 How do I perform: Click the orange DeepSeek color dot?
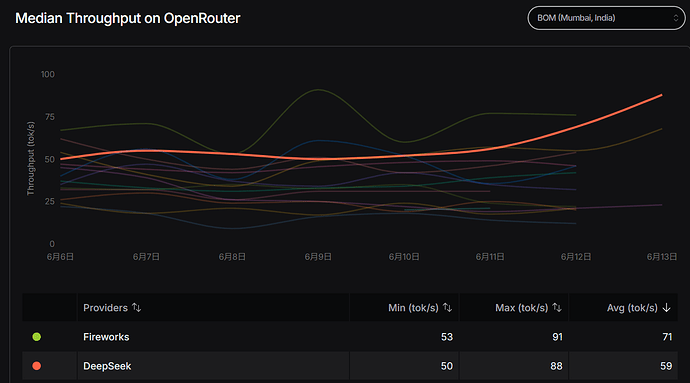pyautogui.click(x=37, y=366)
